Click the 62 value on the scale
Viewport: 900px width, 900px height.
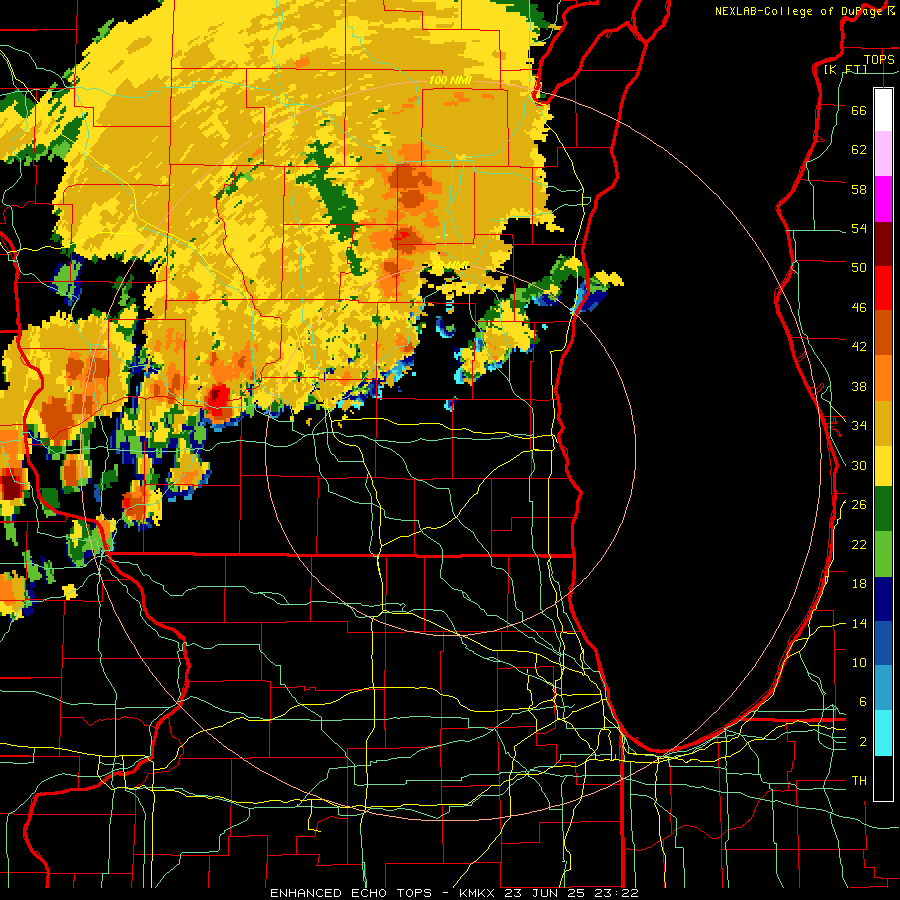859,150
